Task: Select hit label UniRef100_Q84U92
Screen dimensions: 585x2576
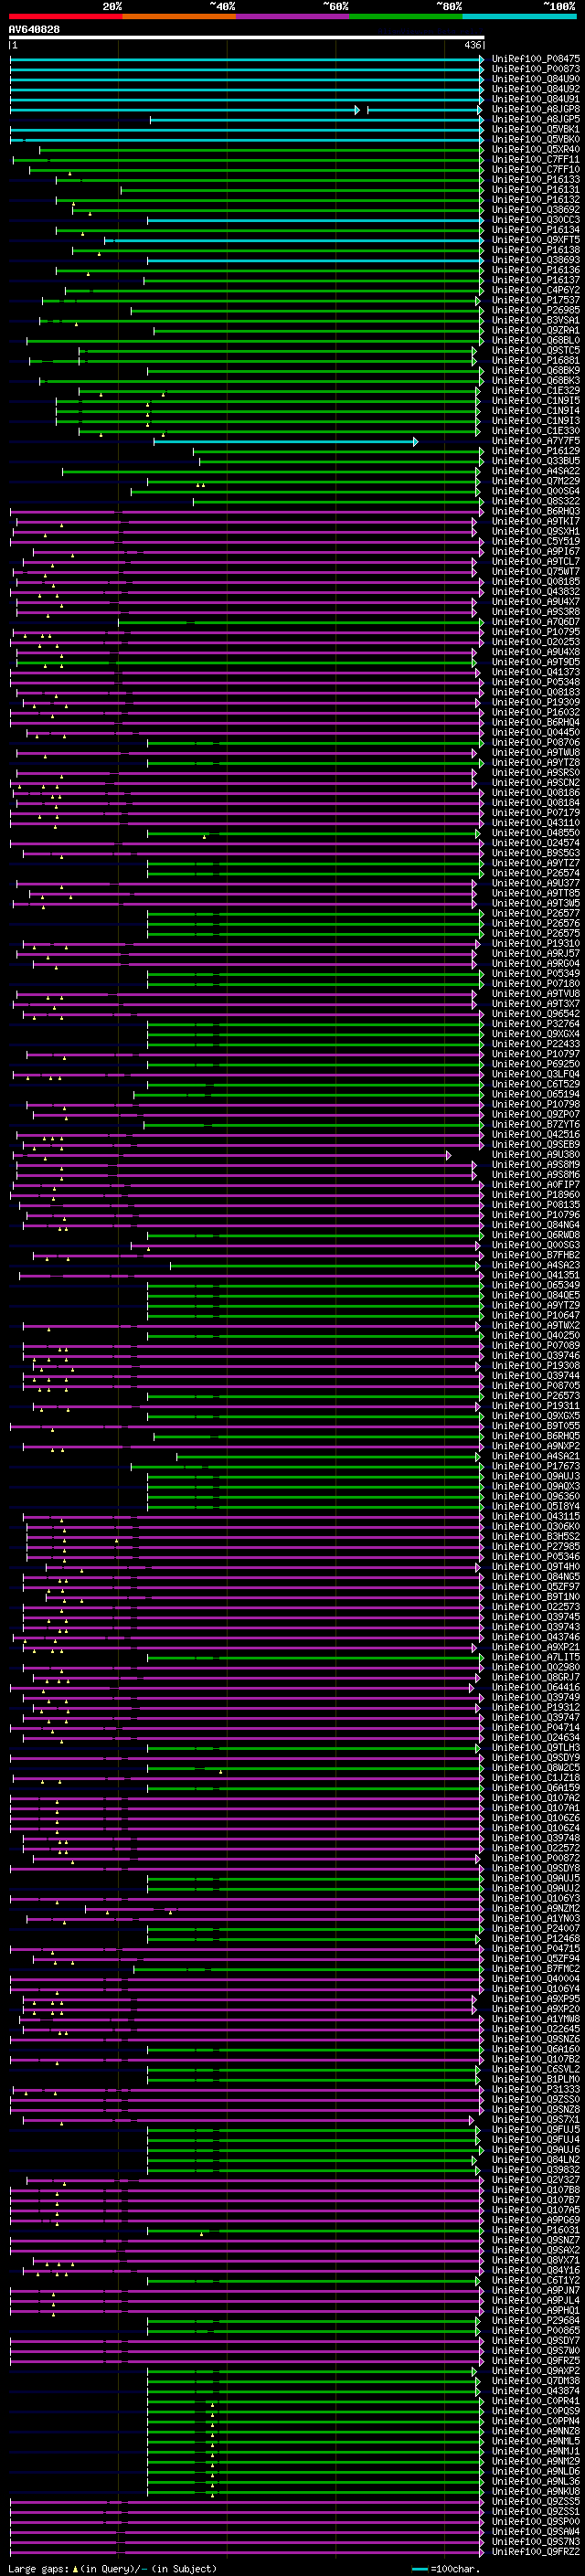Action: (536, 89)
